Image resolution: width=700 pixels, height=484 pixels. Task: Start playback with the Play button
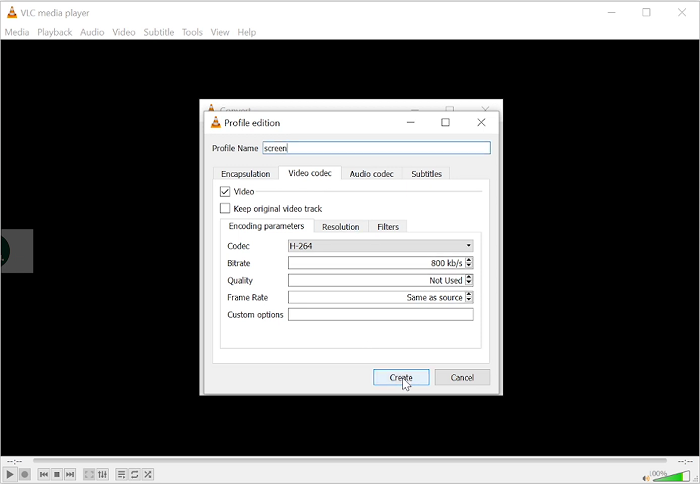click(x=10, y=474)
